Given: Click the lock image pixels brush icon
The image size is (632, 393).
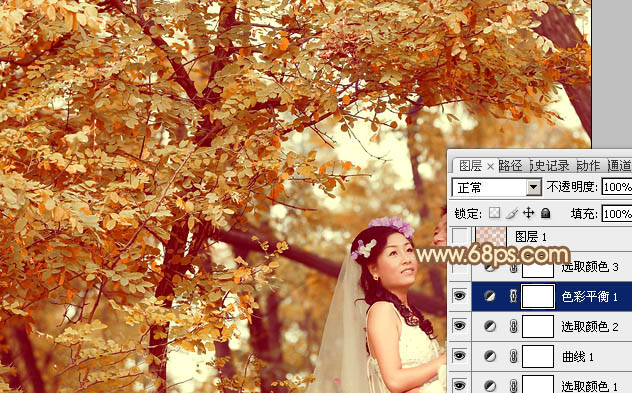Looking at the screenshot, I should (x=511, y=213).
